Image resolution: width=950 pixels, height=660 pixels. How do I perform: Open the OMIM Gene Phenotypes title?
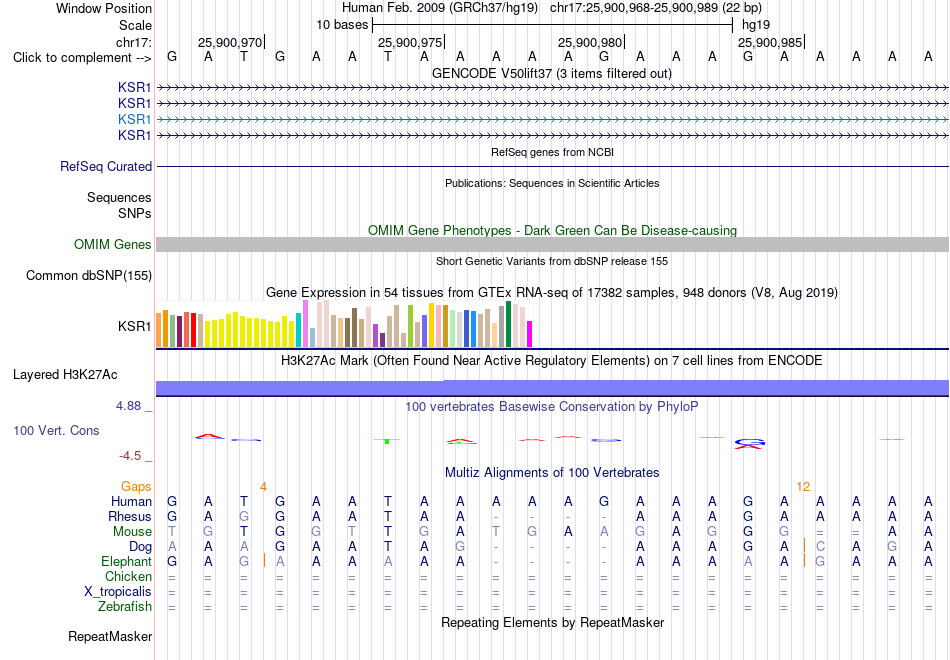553,230
